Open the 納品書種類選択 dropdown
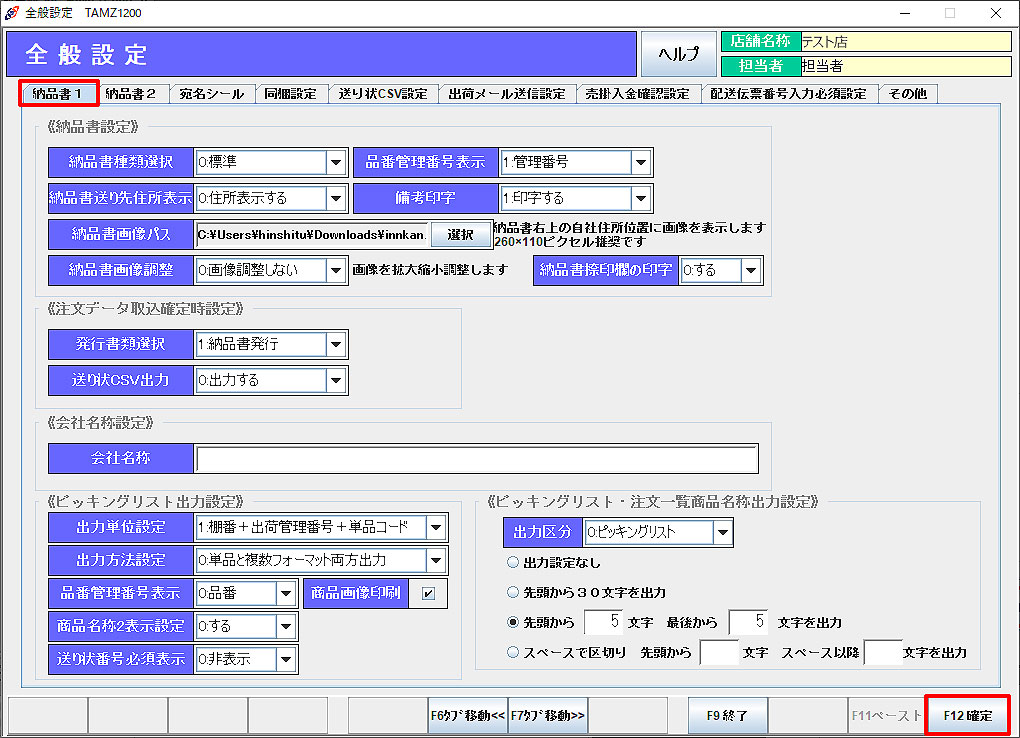This screenshot has width=1020, height=738. (334, 162)
